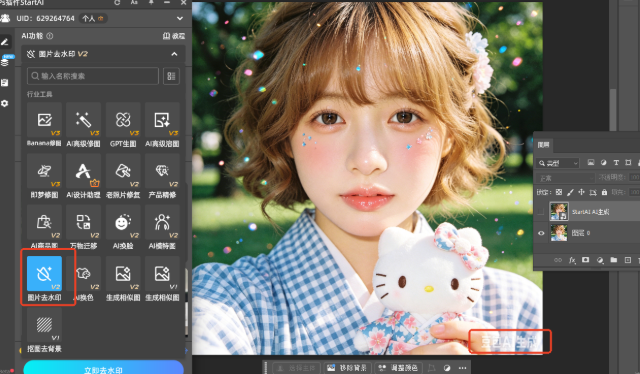Click the settings gear in StartAI sidebar
640x374 pixels.
[x=5, y=103]
